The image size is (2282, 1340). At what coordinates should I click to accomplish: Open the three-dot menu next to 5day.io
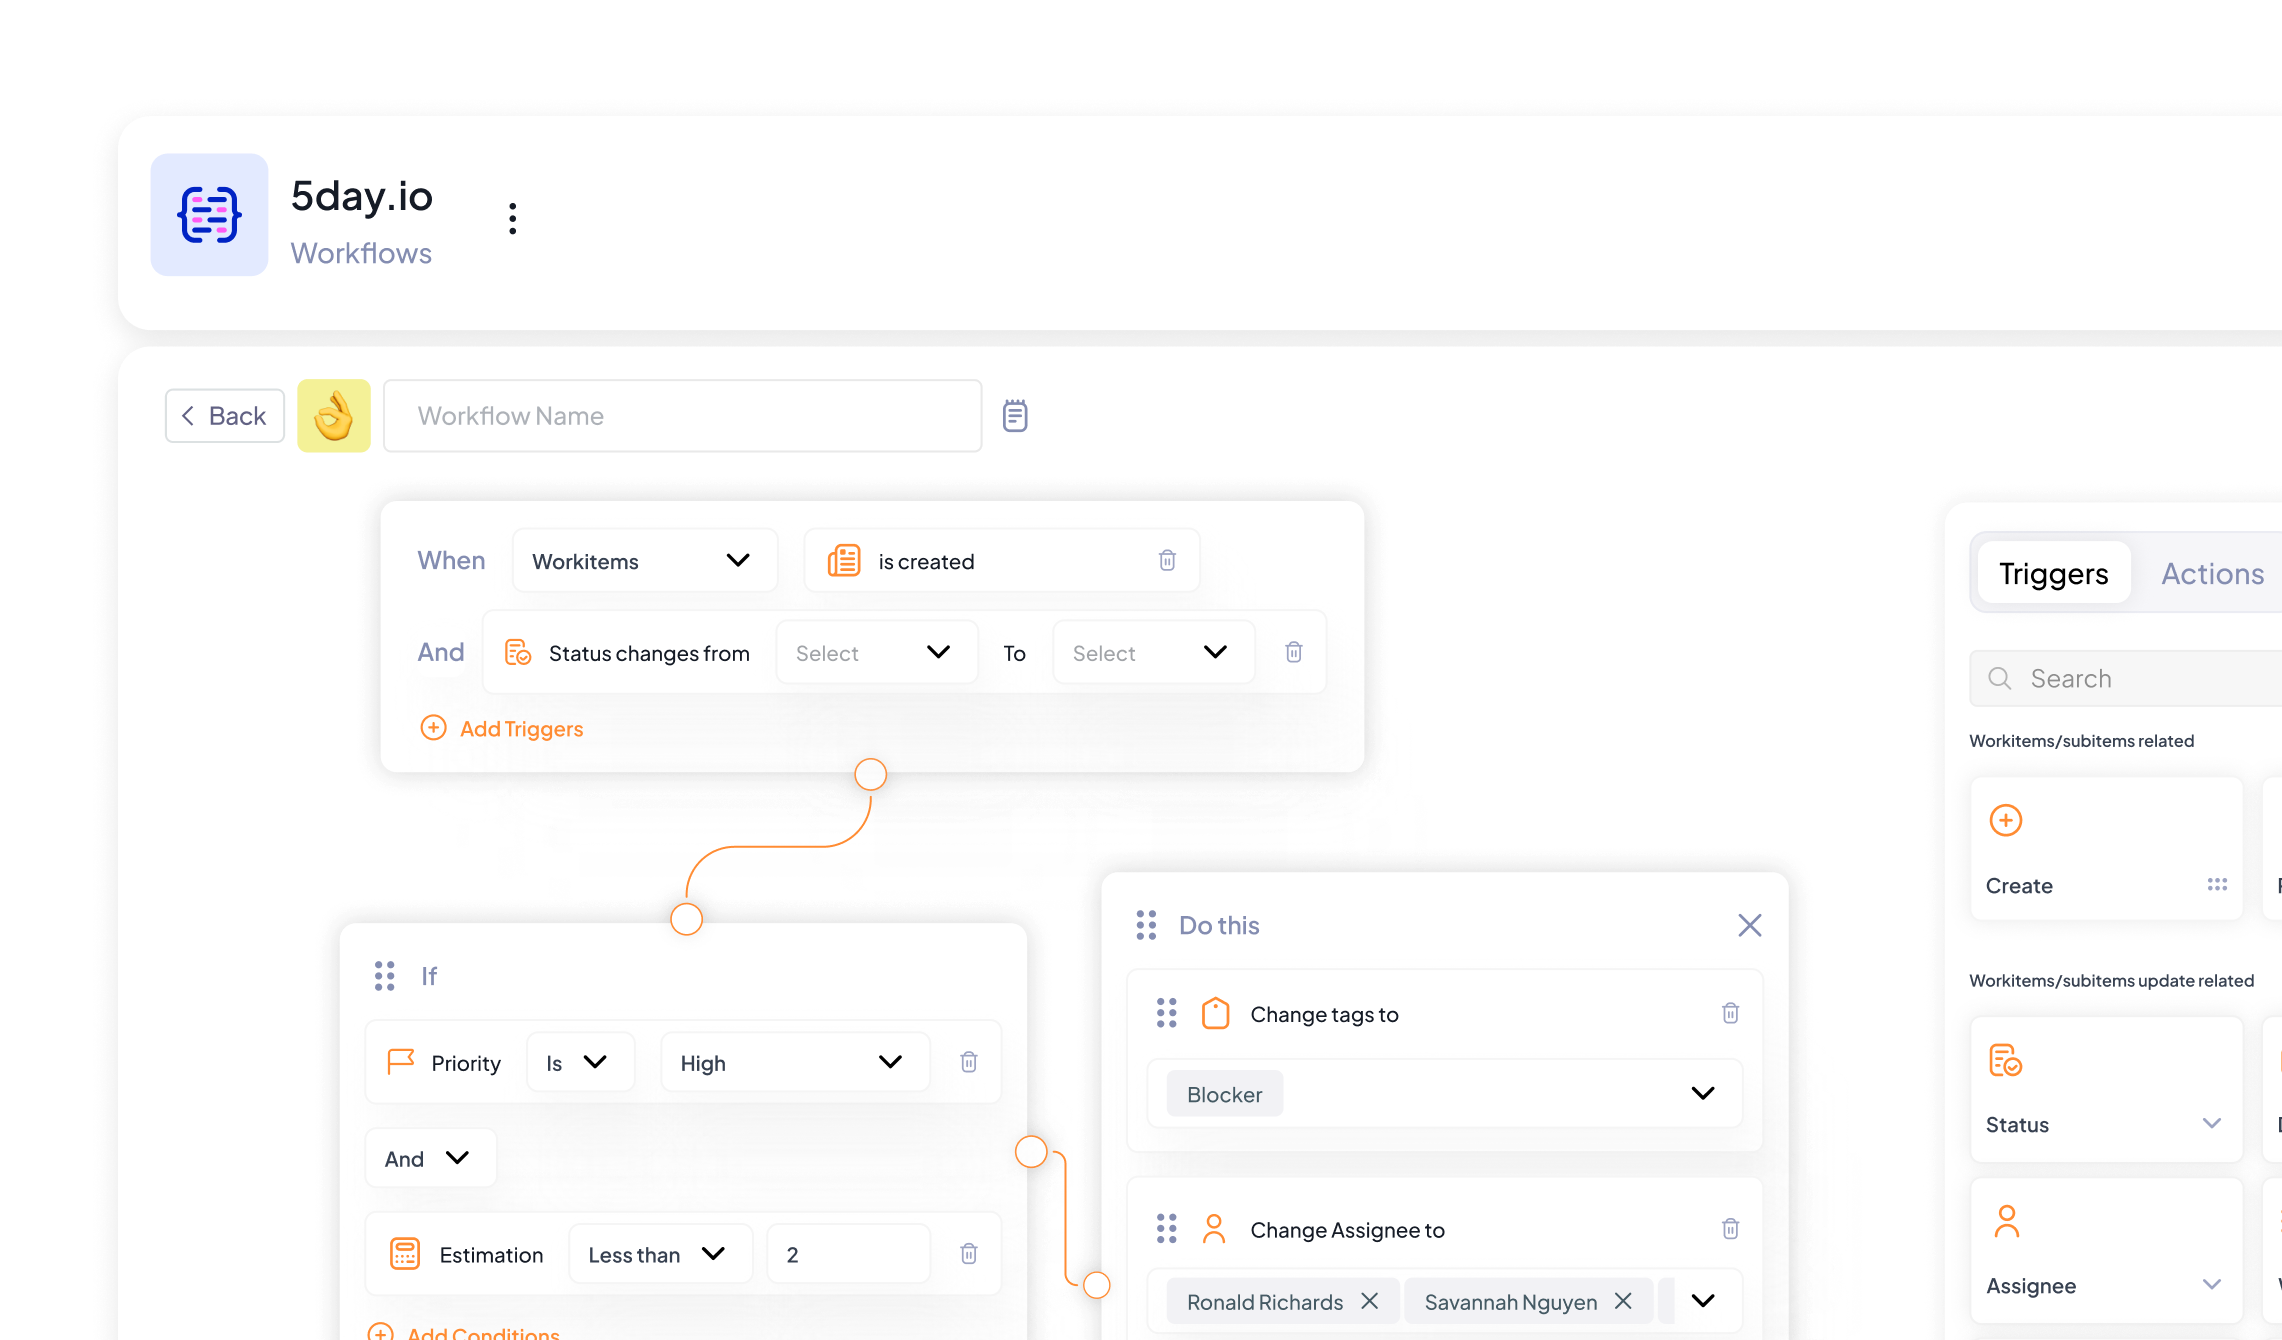click(x=513, y=218)
